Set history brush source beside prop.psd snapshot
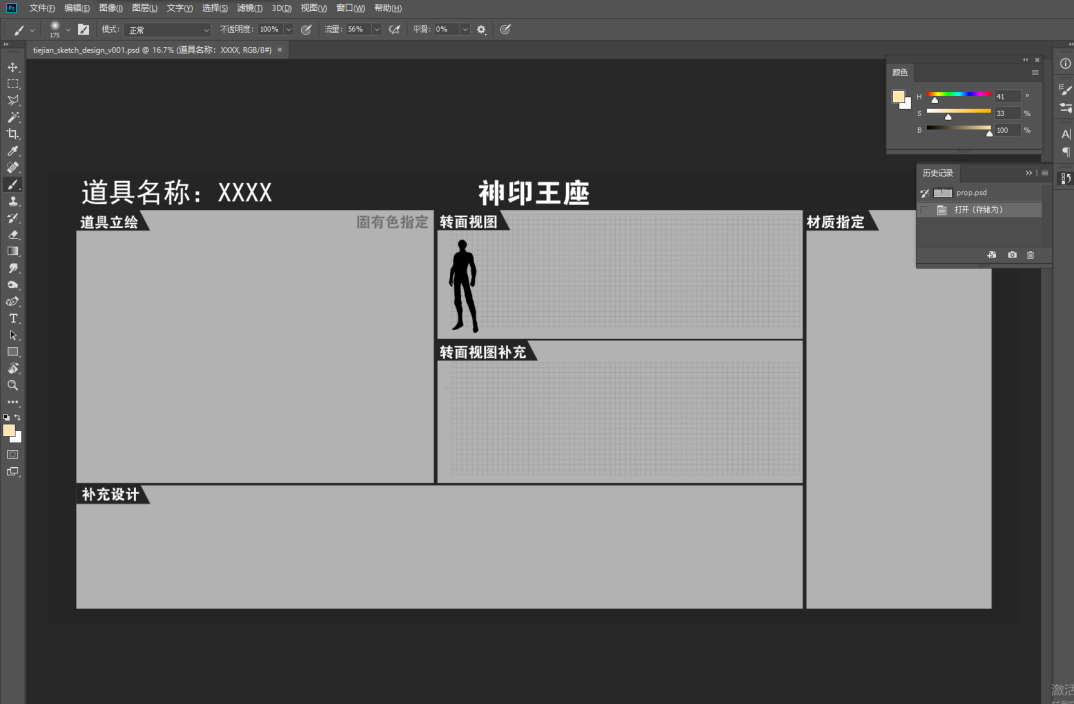This screenshot has height=704, width=1074. tap(925, 193)
